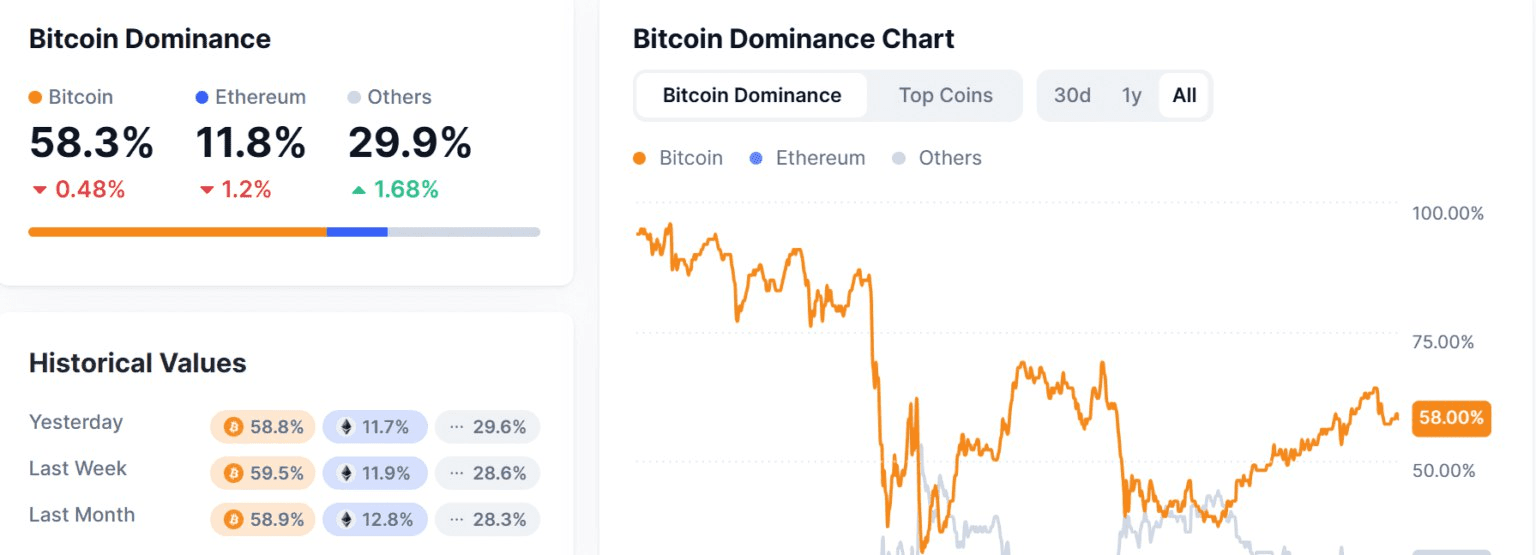Switch to Top Coins tab

[945, 96]
